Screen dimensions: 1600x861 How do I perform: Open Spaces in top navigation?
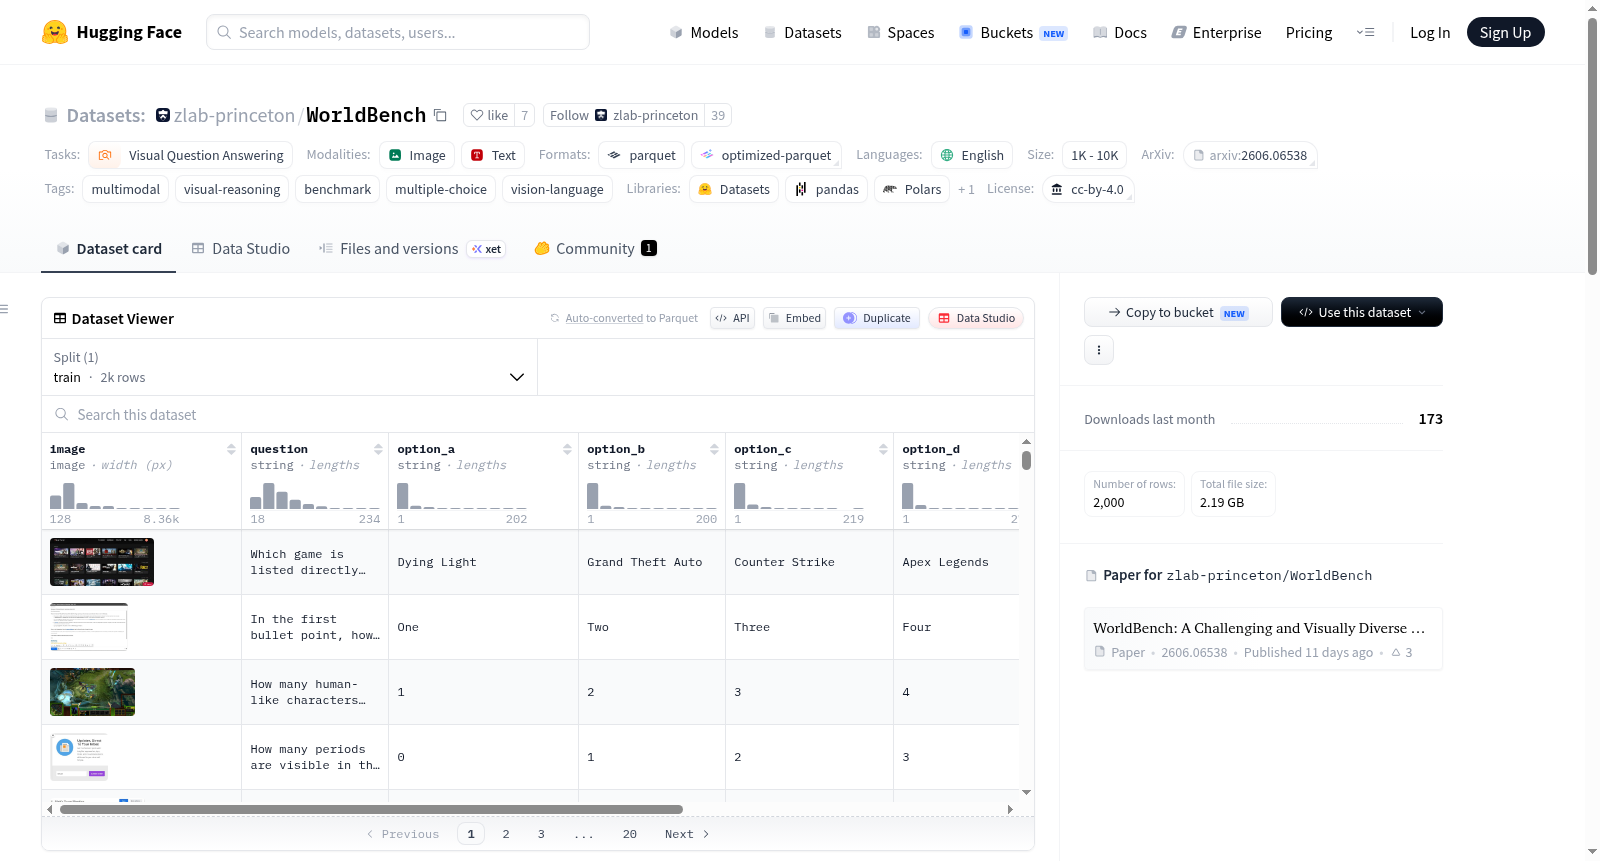pos(900,32)
